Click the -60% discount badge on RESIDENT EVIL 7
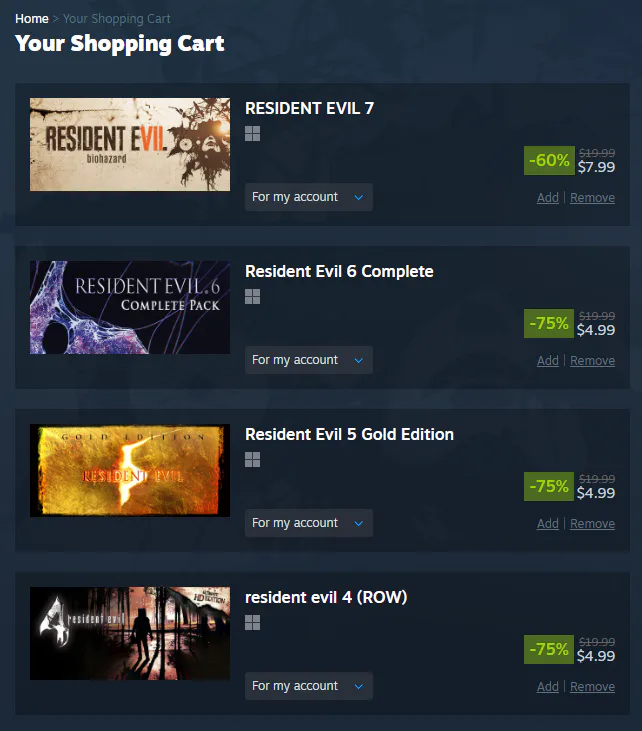Screen dimensions: 642x731 (549, 160)
